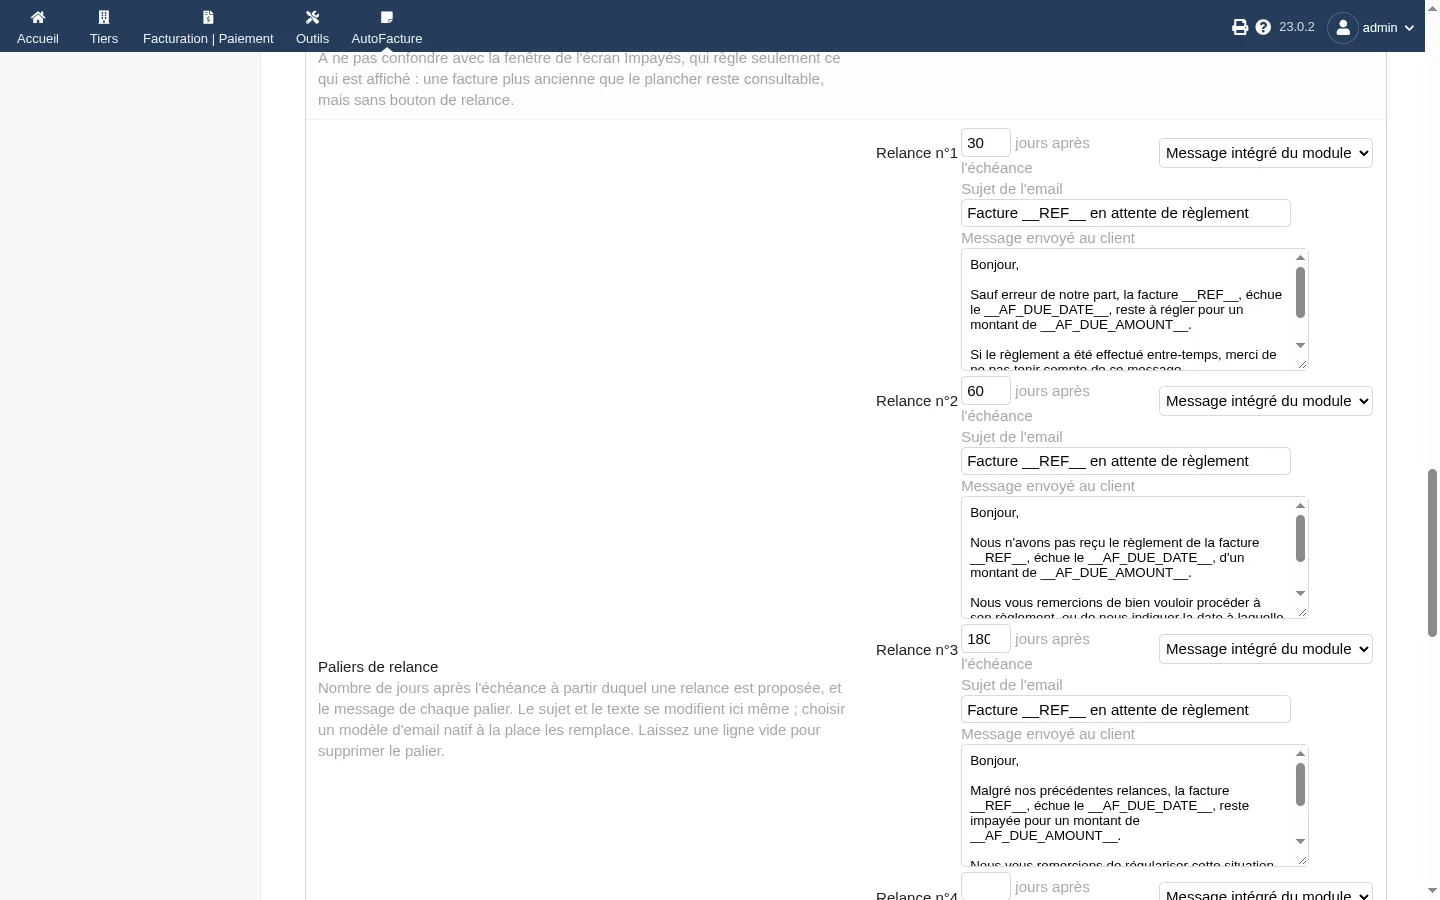The width and height of the screenshot is (1440, 900).
Task: Click the Relance n°1 label
Action: coord(917,153)
